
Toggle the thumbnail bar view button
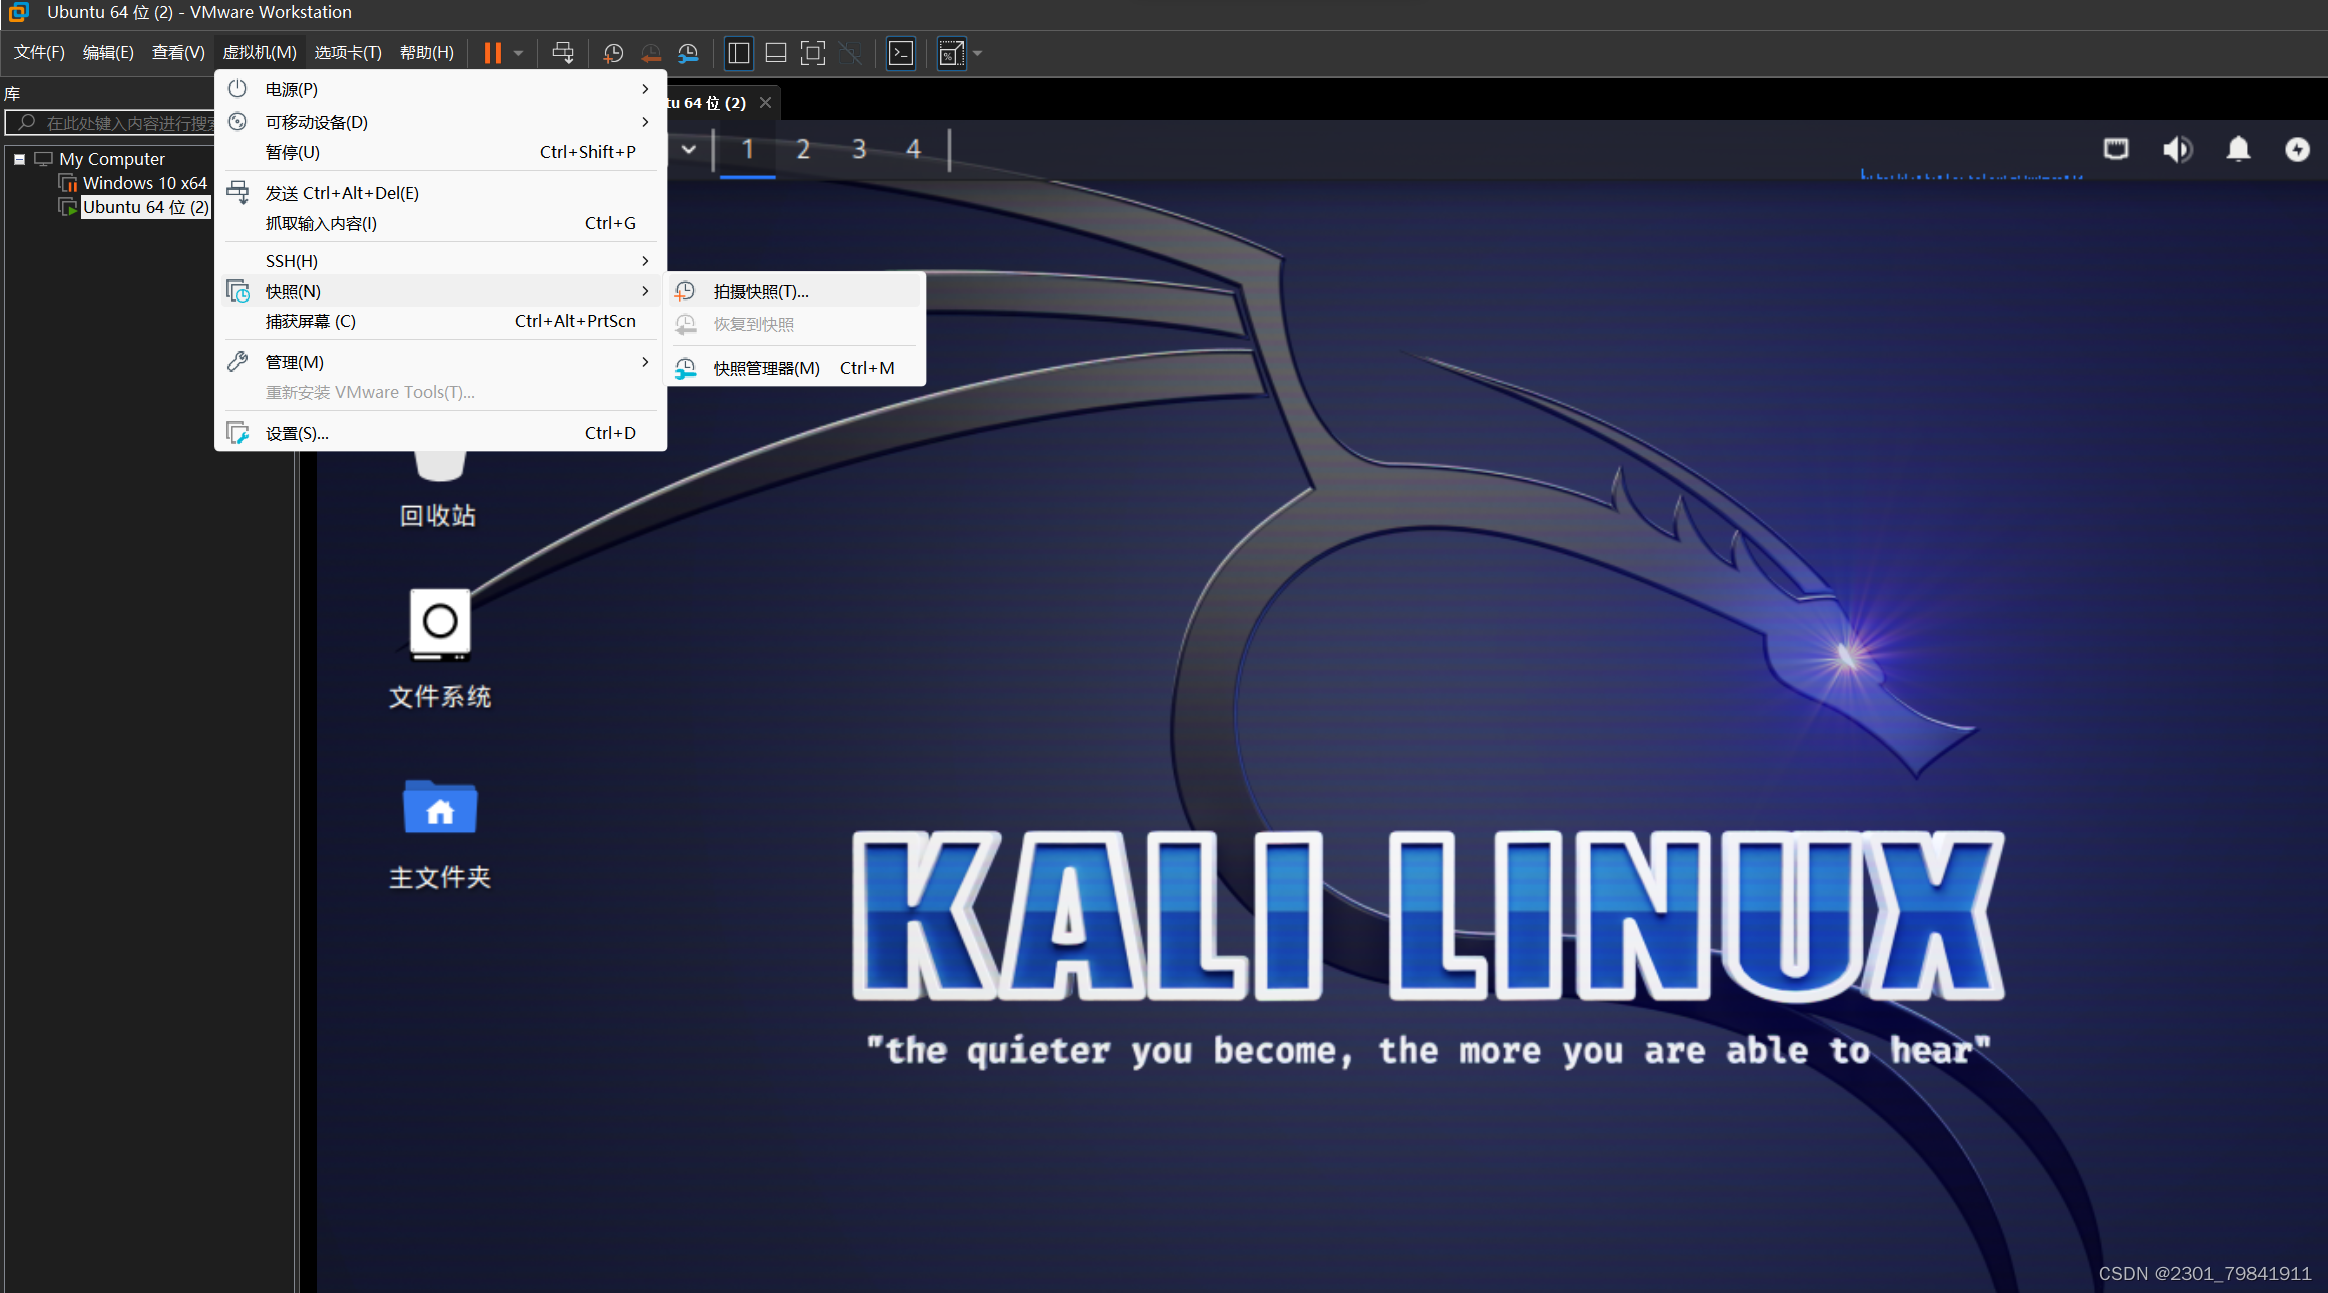(x=776, y=53)
